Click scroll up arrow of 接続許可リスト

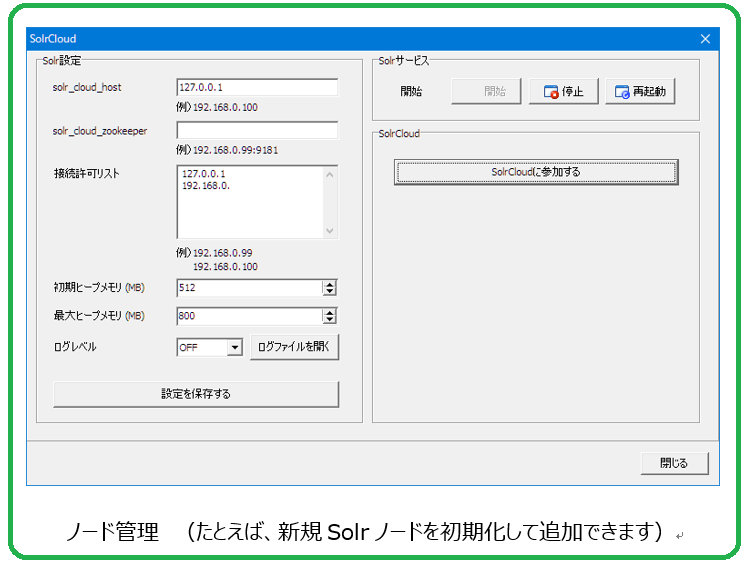330,175
